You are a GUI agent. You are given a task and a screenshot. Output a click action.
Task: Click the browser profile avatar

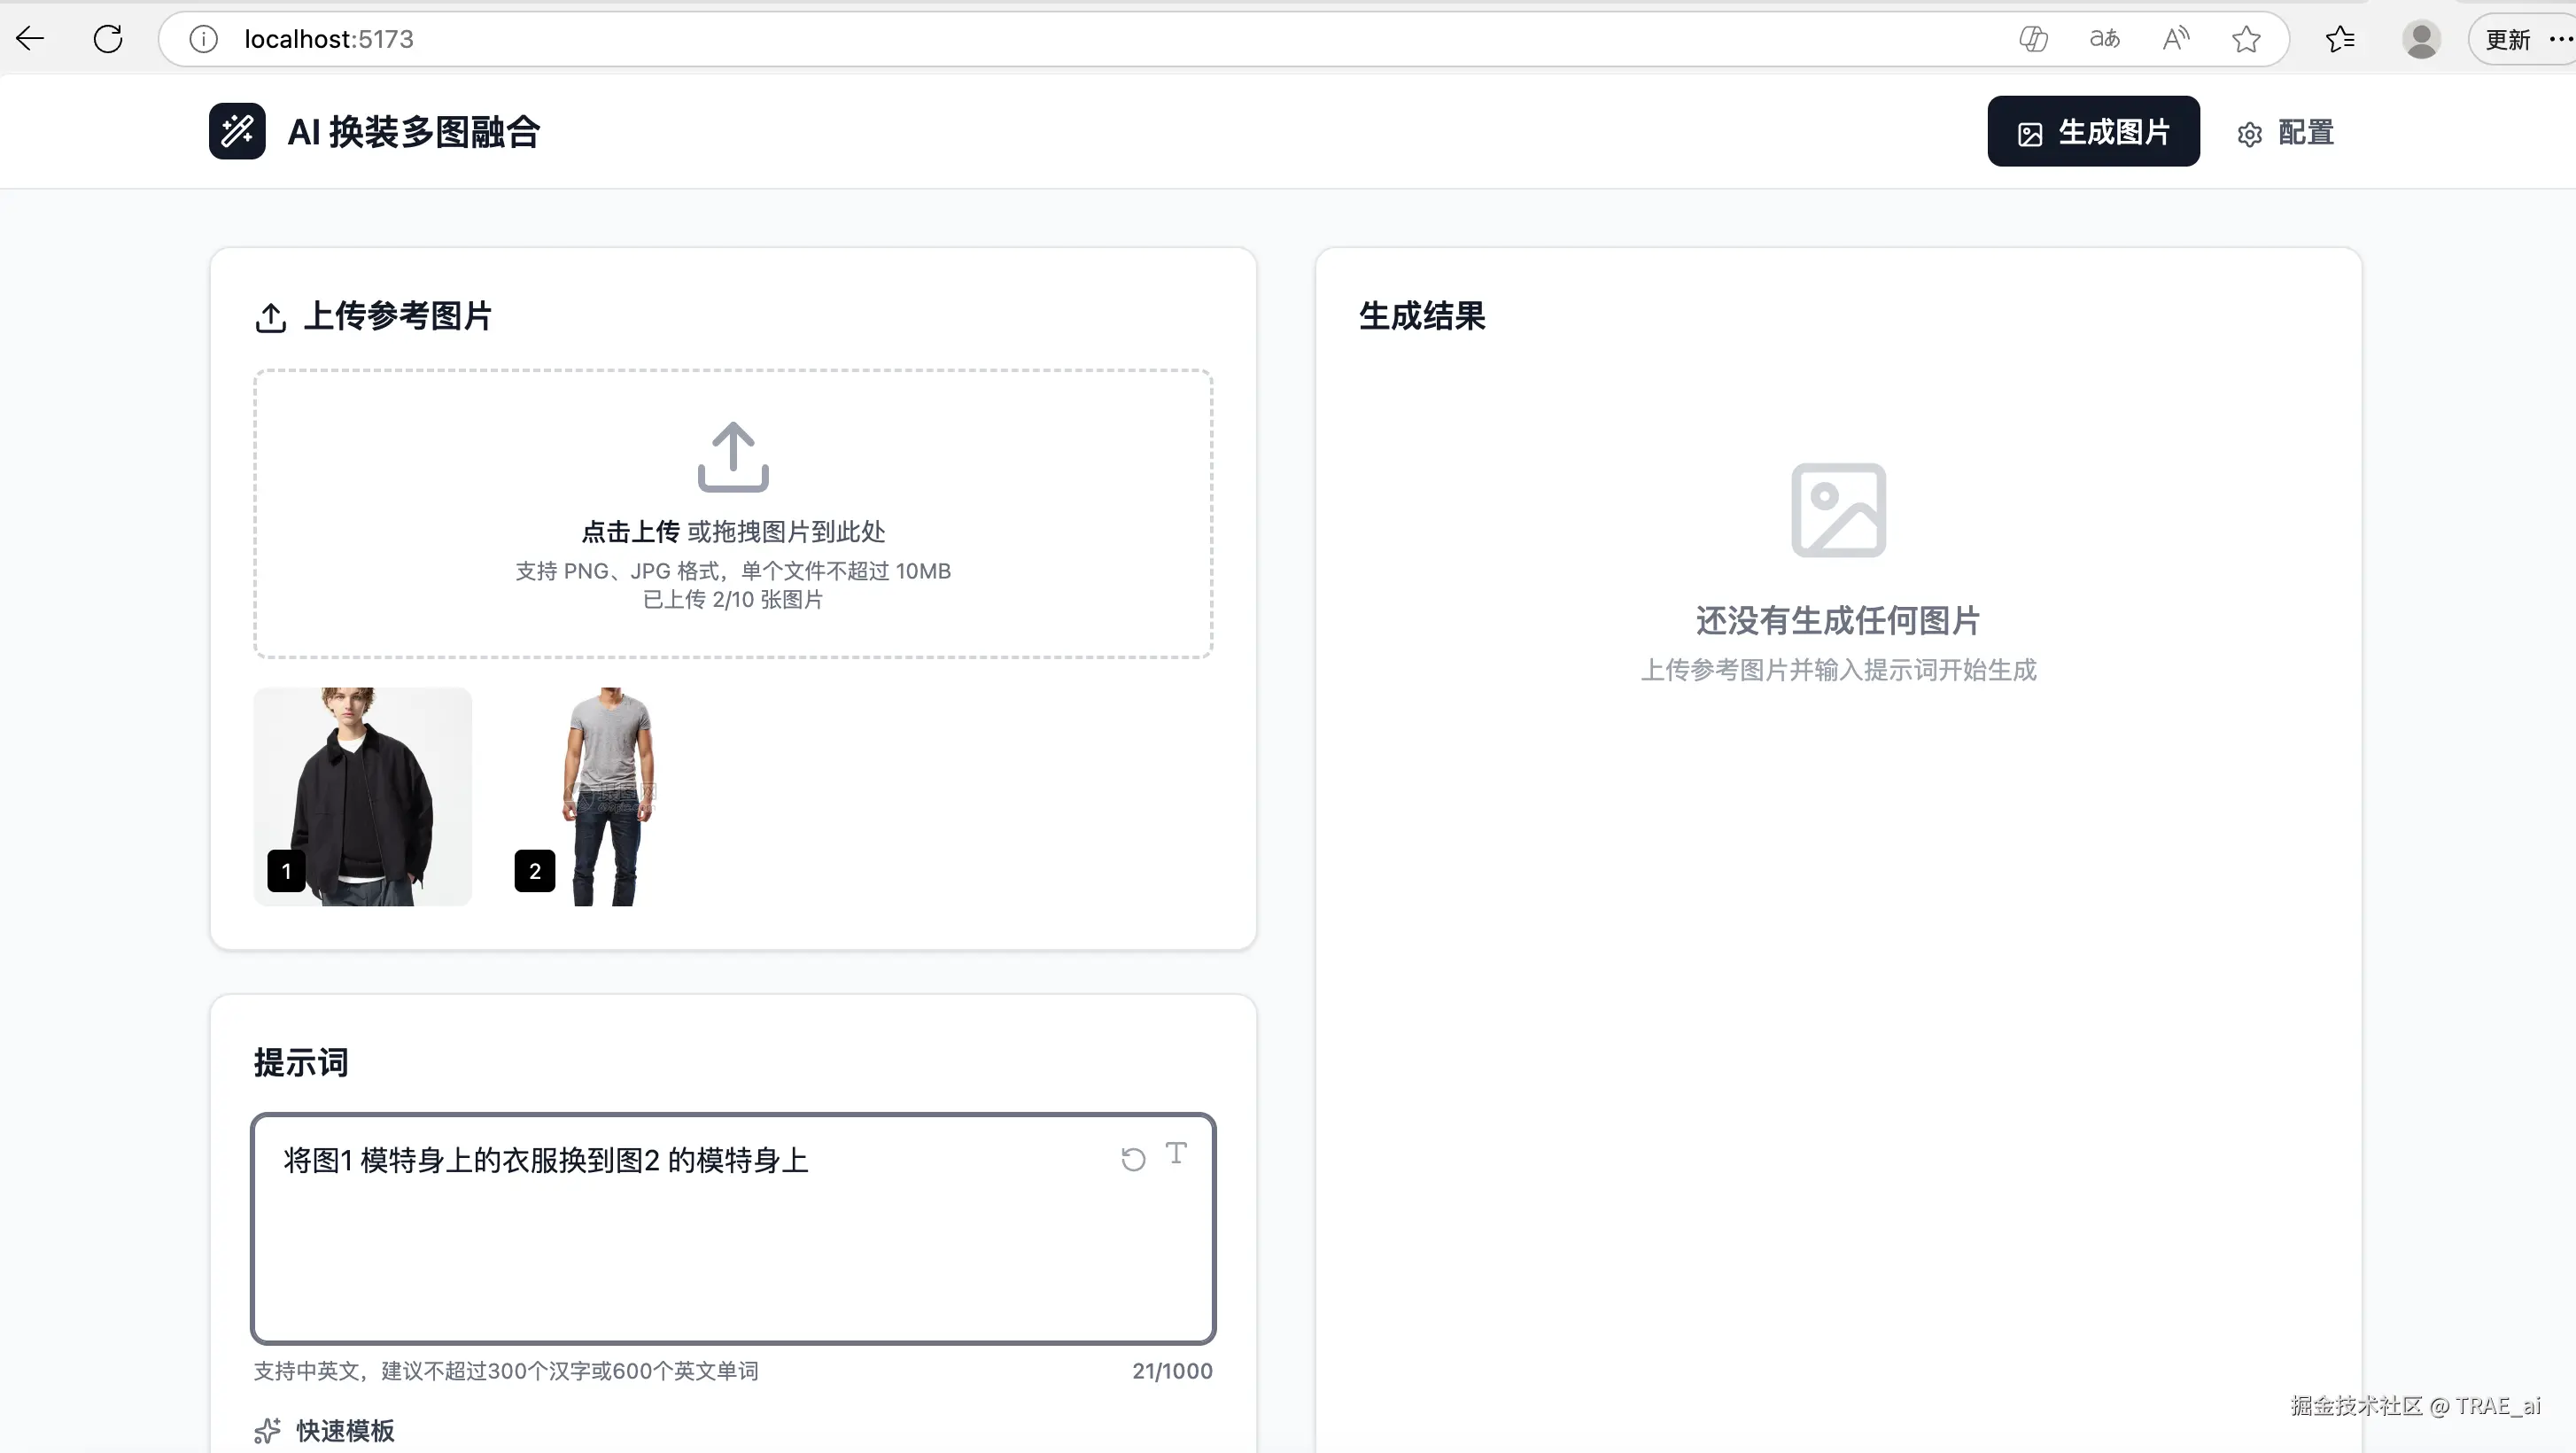tap(2420, 39)
